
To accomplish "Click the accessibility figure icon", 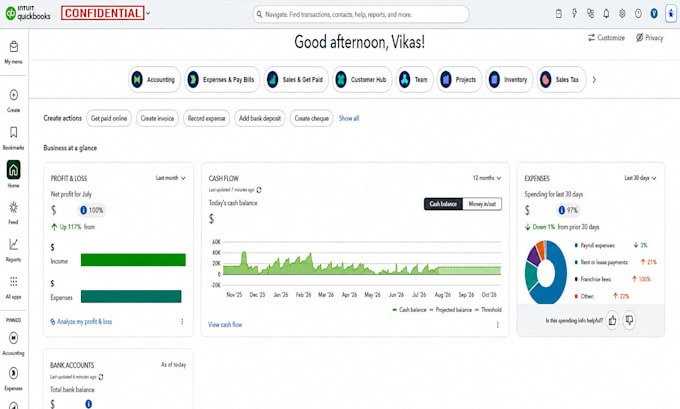I will point(671,14).
